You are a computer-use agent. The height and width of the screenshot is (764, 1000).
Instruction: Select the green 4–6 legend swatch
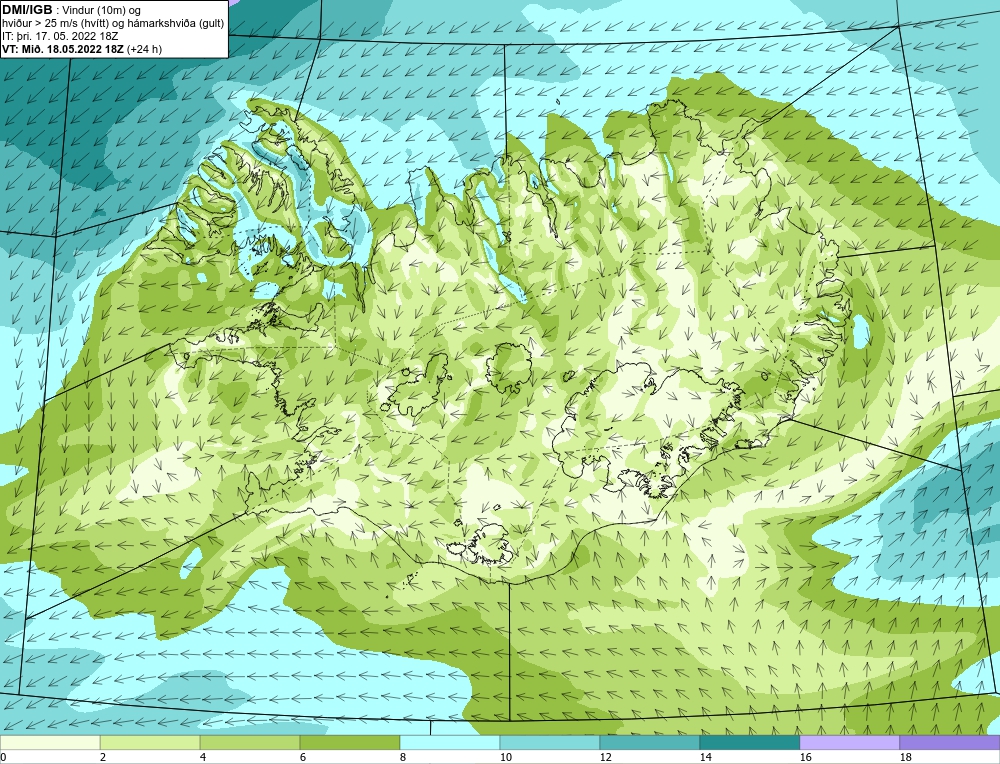pyautogui.click(x=250, y=742)
